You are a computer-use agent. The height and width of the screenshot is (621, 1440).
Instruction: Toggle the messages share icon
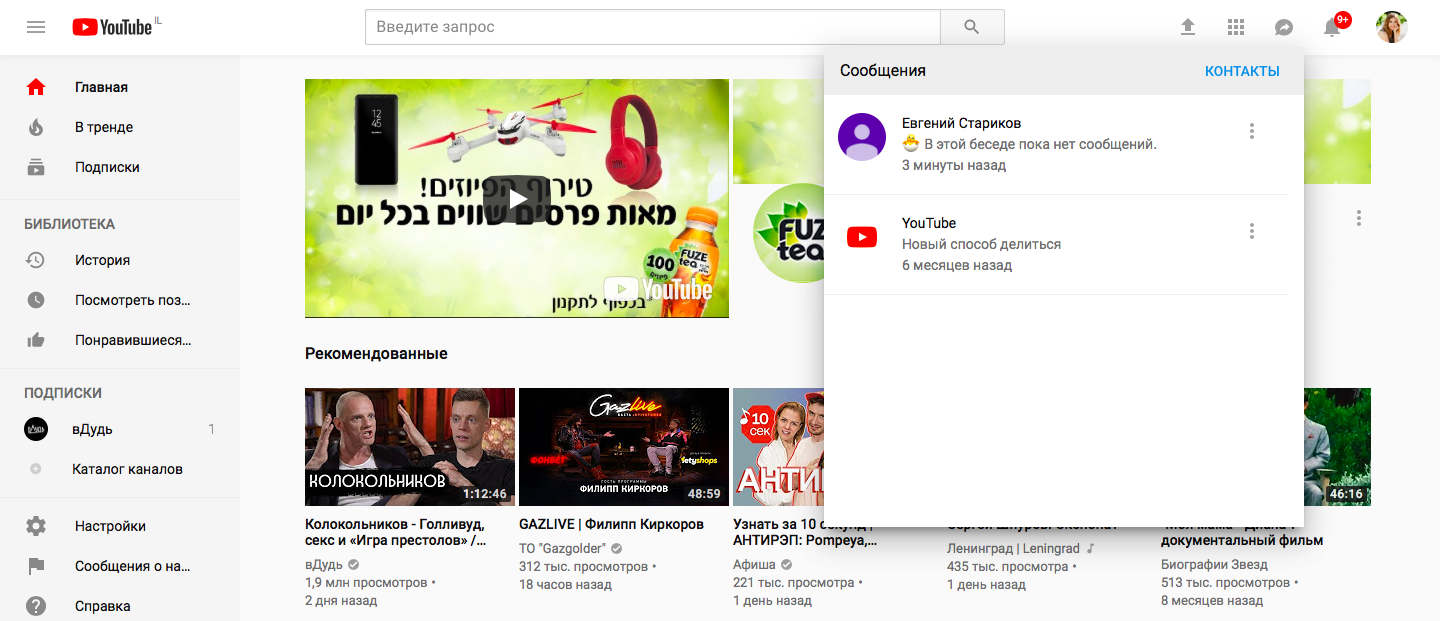(1284, 27)
